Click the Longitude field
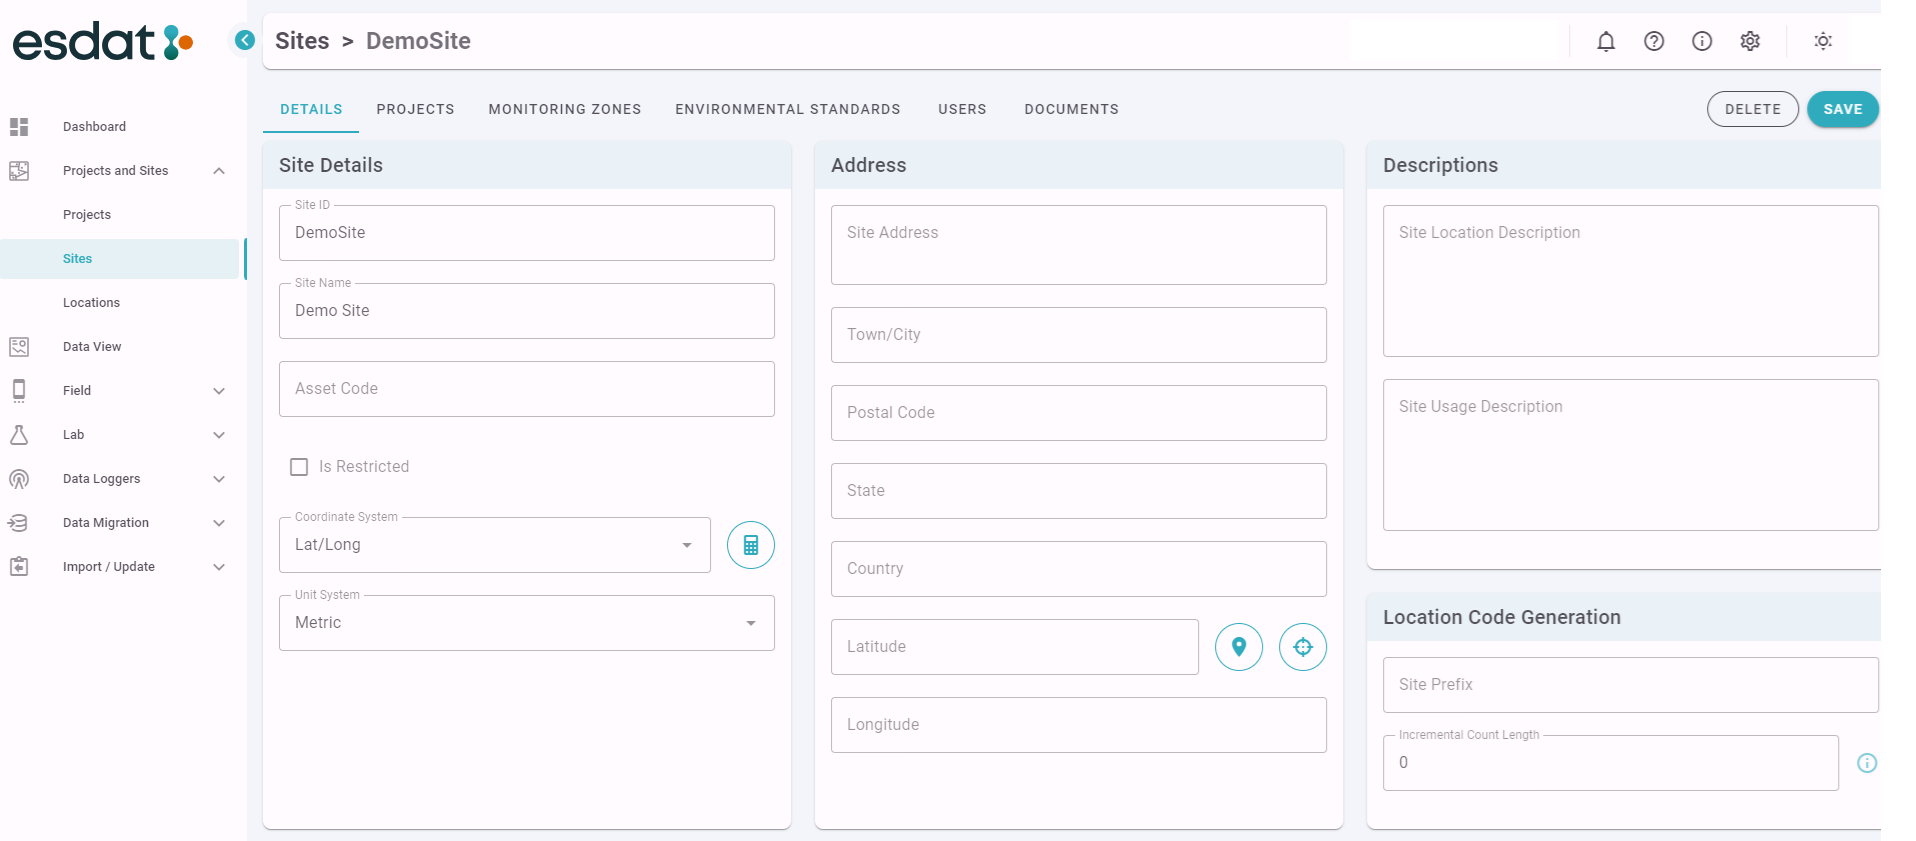Viewport: 1916px width, 841px height. point(1079,725)
